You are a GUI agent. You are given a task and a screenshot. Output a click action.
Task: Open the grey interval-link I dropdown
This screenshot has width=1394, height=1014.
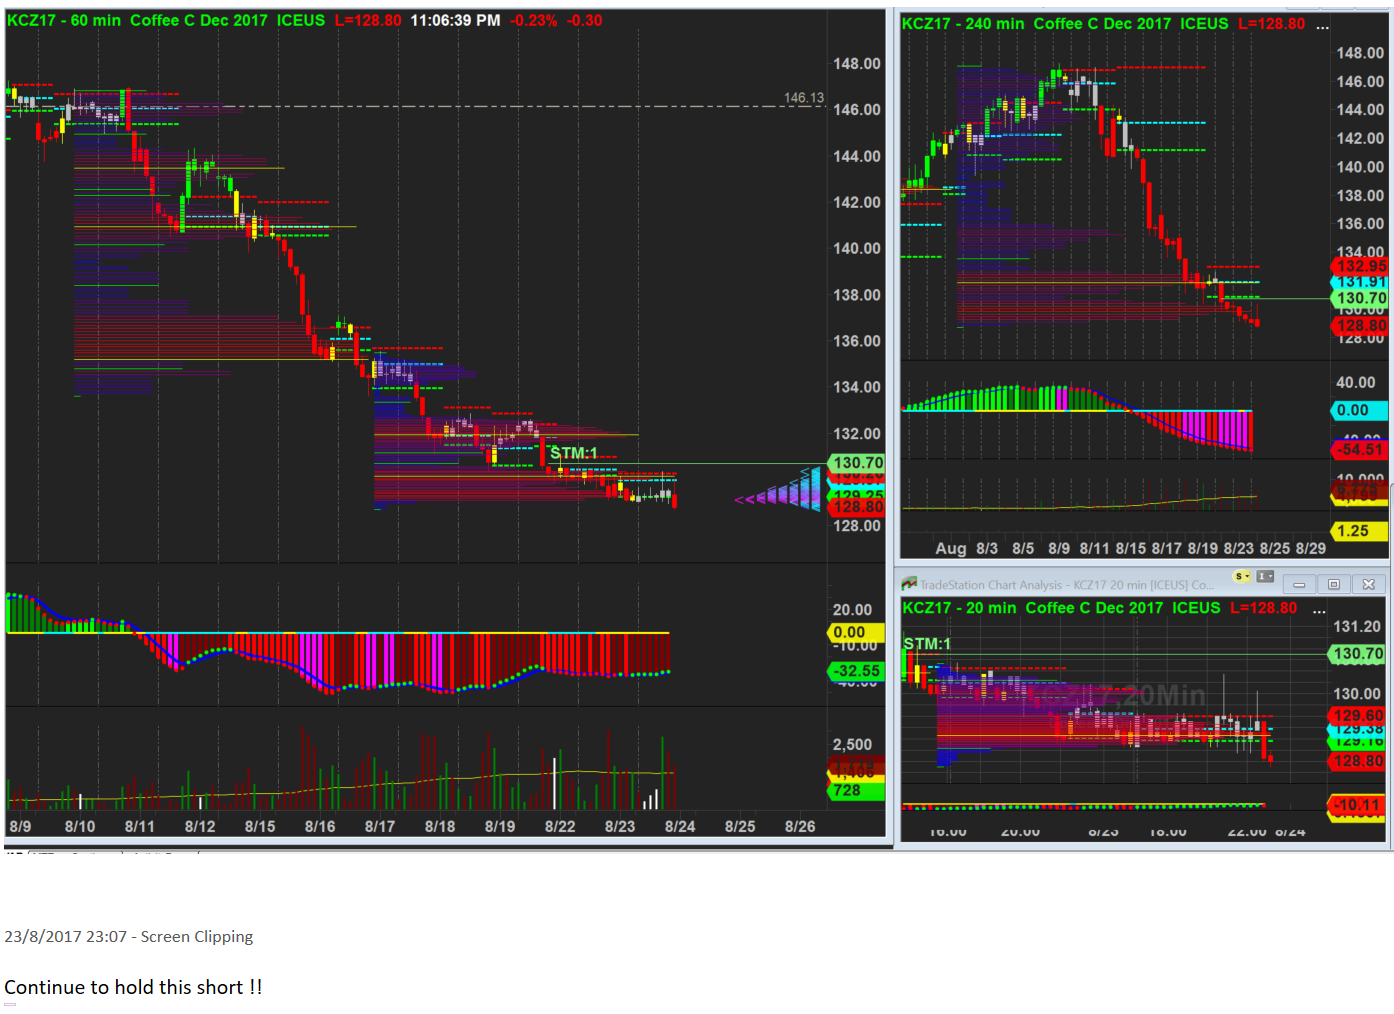click(x=1266, y=577)
